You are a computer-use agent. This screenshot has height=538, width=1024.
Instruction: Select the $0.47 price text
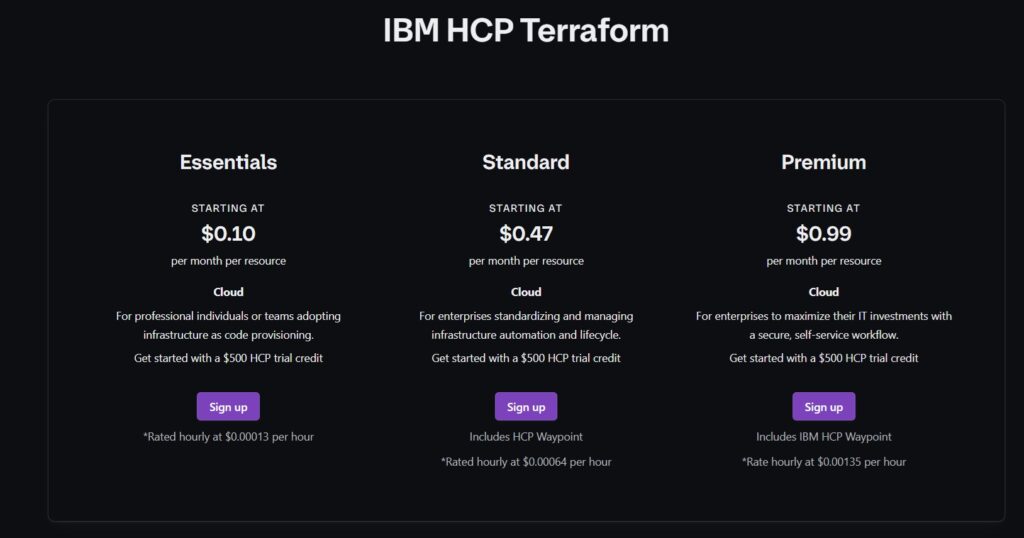click(526, 233)
